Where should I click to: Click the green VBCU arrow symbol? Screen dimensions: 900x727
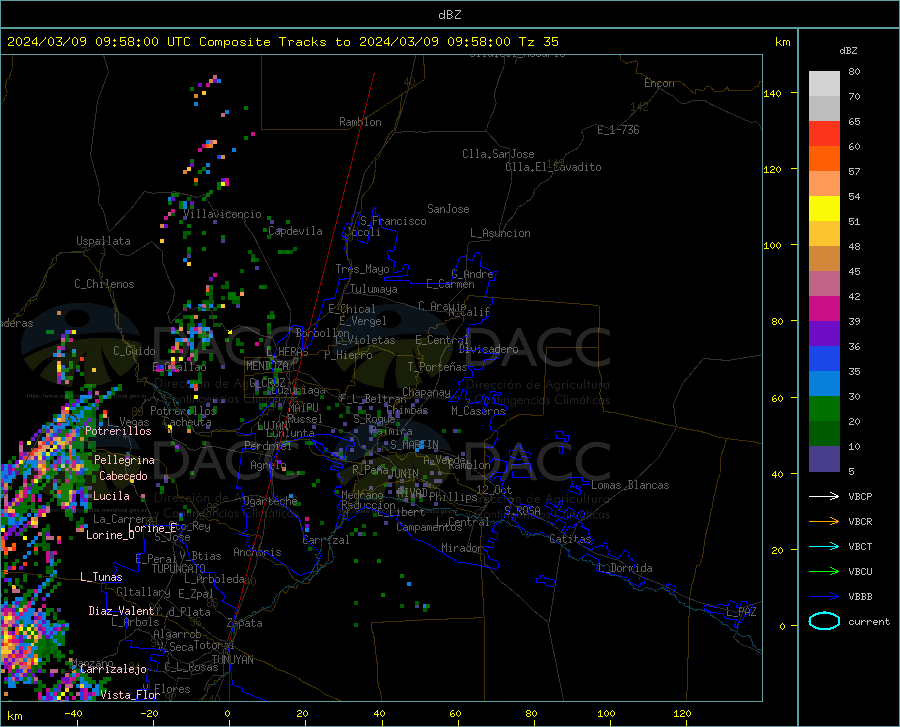pos(824,572)
